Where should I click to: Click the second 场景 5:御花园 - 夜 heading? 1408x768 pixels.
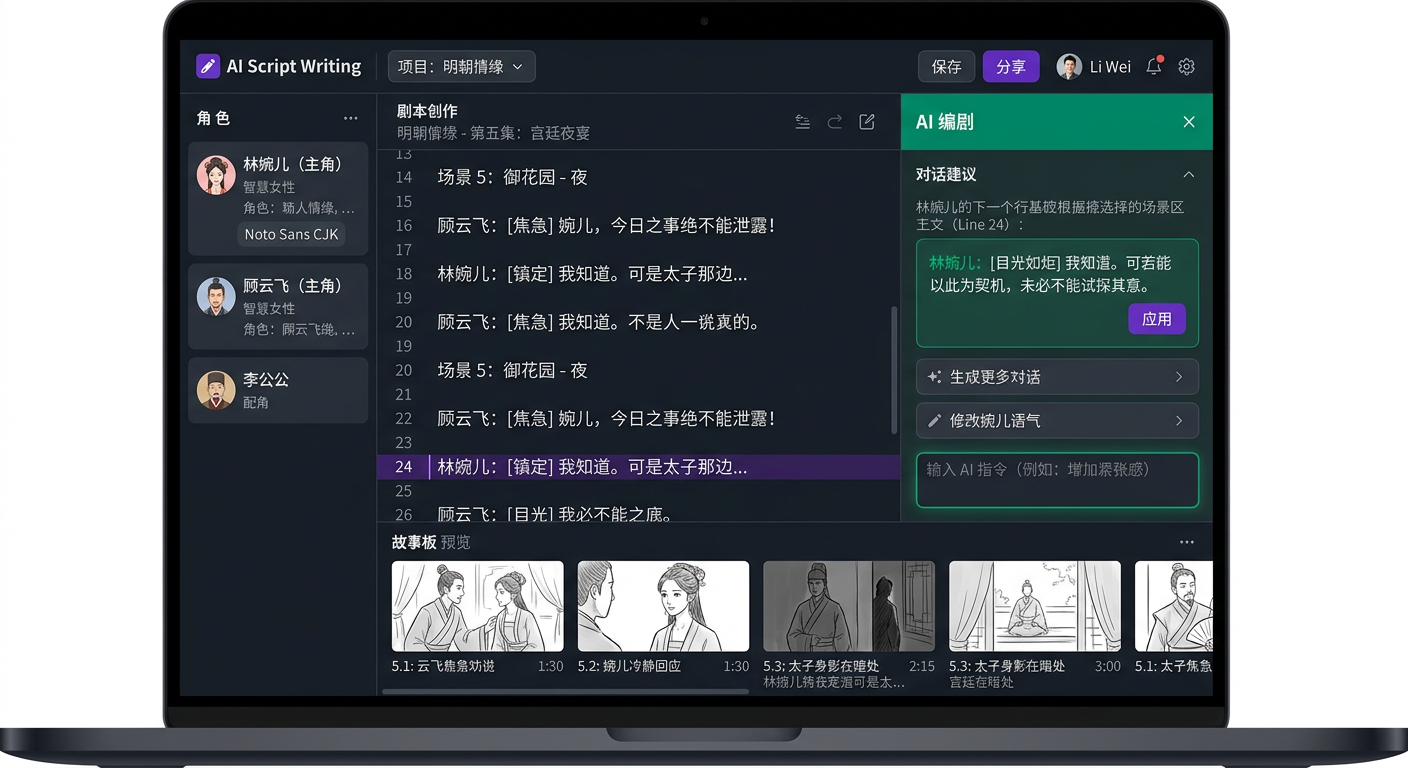pyautogui.click(x=512, y=370)
